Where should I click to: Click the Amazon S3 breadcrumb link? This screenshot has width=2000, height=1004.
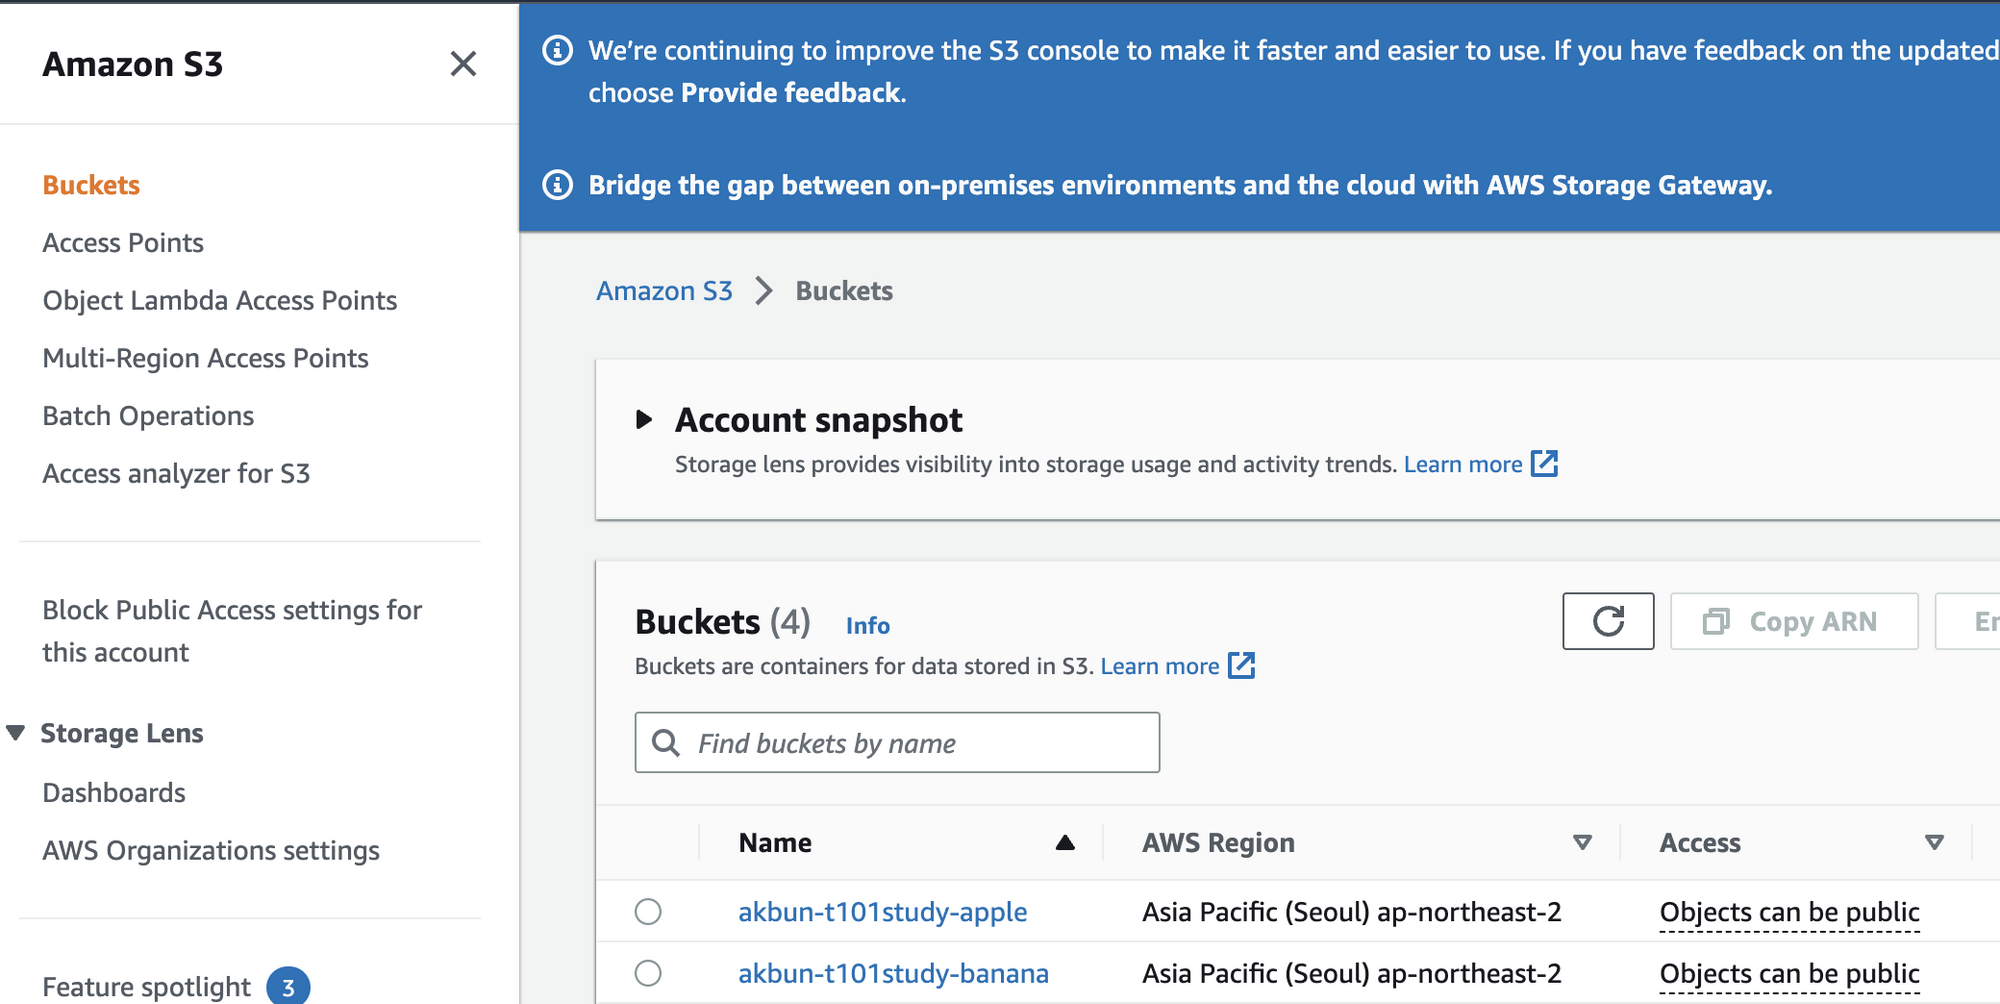click(x=664, y=291)
